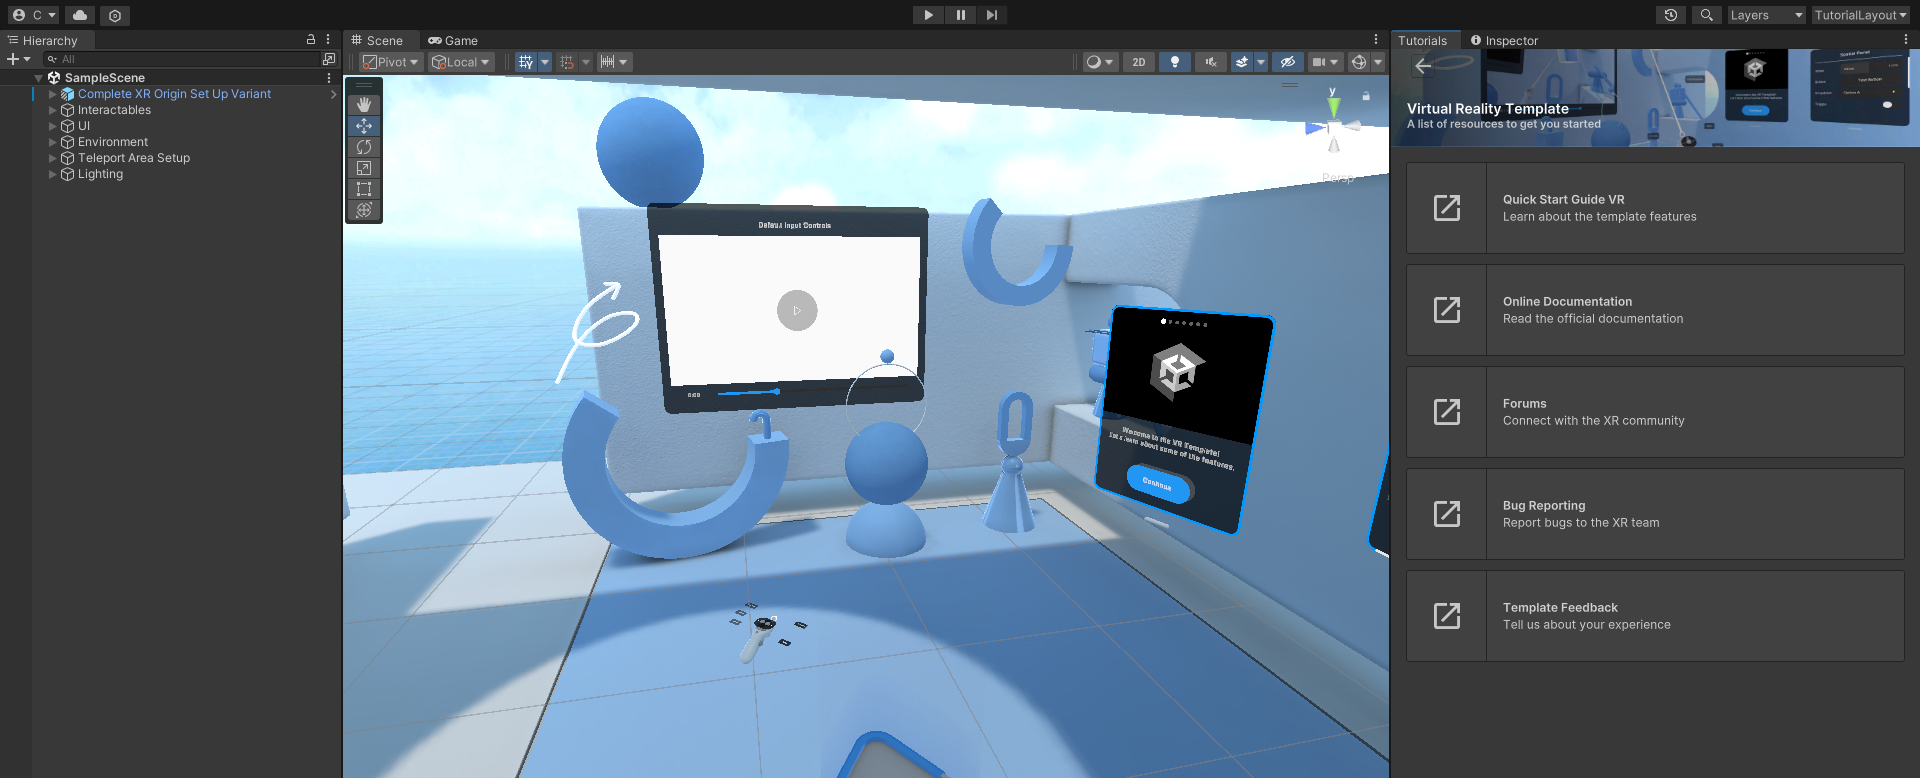Go back in the Tutorials panel
This screenshot has width=1920, height=778.
click(x=1423, y=66)
